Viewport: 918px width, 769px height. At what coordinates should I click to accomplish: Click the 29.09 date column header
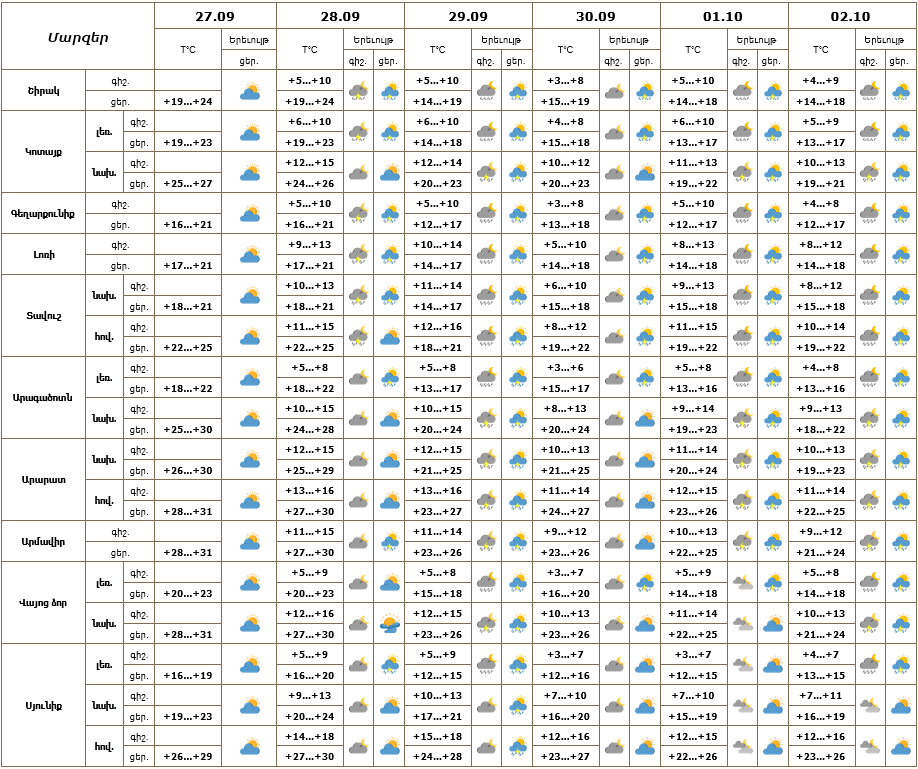tap(468, 16)
